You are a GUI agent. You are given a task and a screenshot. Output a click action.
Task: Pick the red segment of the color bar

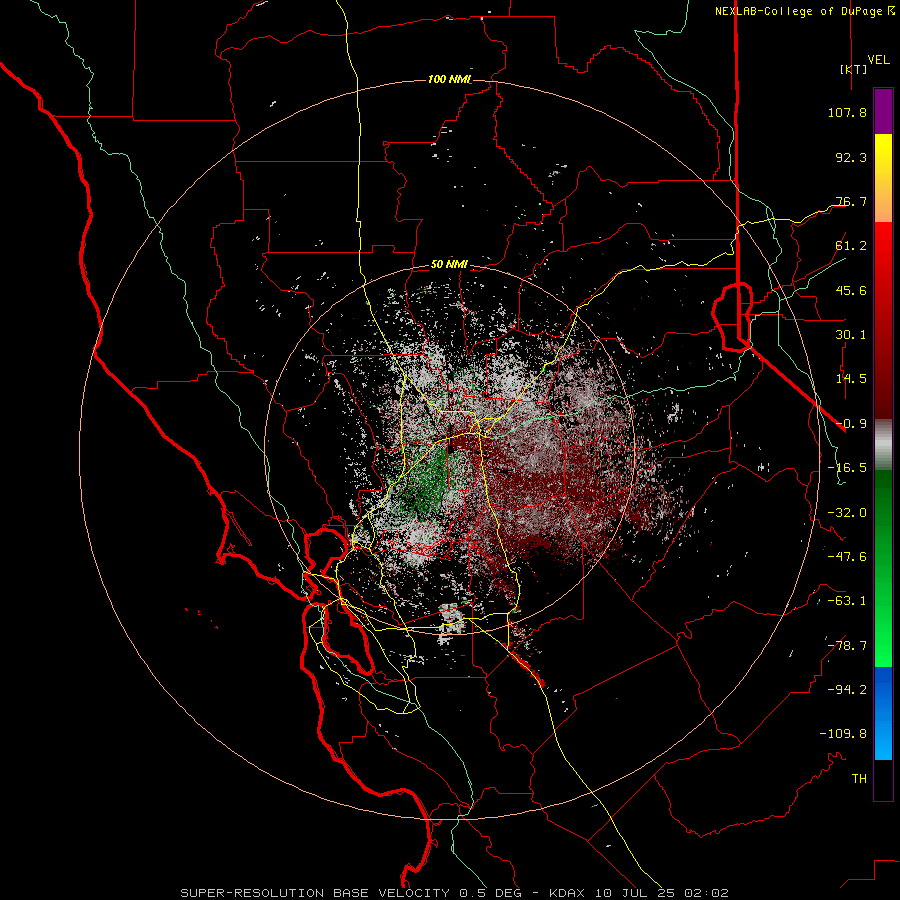[x=883, y=320]
